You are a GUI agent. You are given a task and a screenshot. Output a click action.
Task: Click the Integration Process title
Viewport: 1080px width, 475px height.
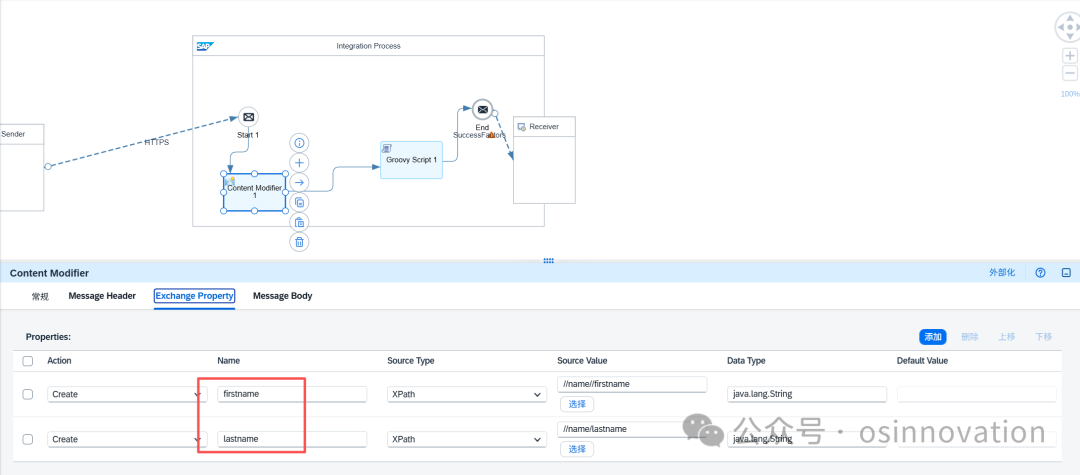(x=368, y=46)
